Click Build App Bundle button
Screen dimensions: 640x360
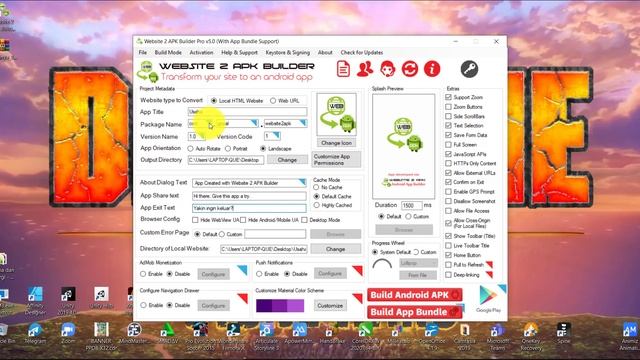pyautogui.click(x=415, y=312)
